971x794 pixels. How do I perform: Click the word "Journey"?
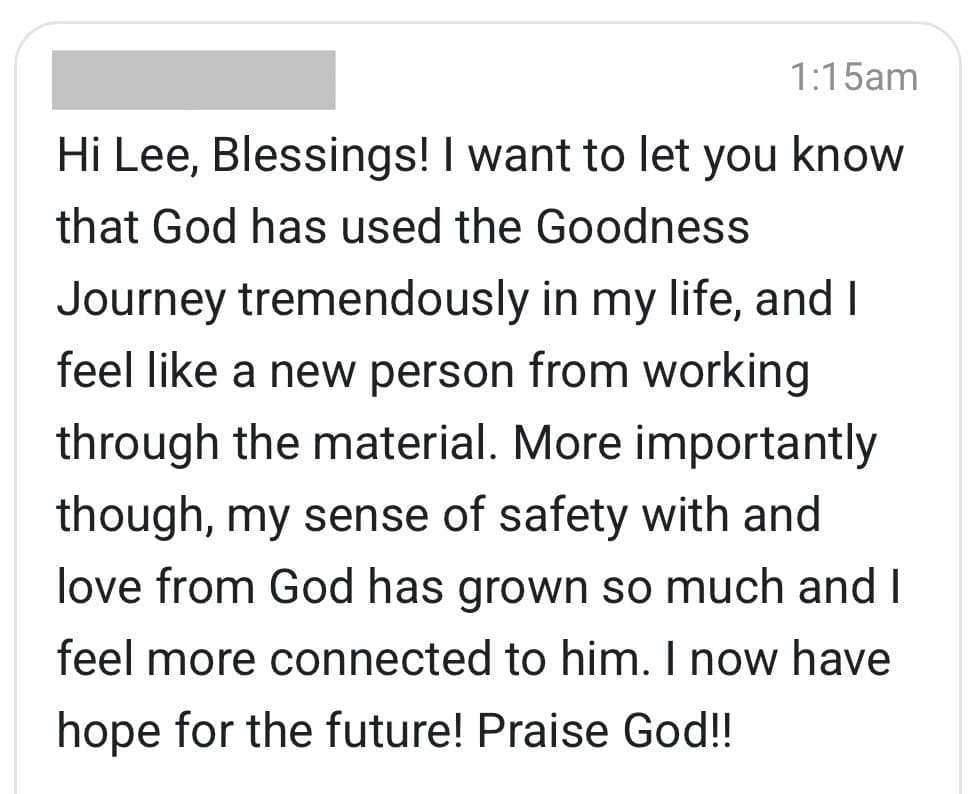pos(141,301)
